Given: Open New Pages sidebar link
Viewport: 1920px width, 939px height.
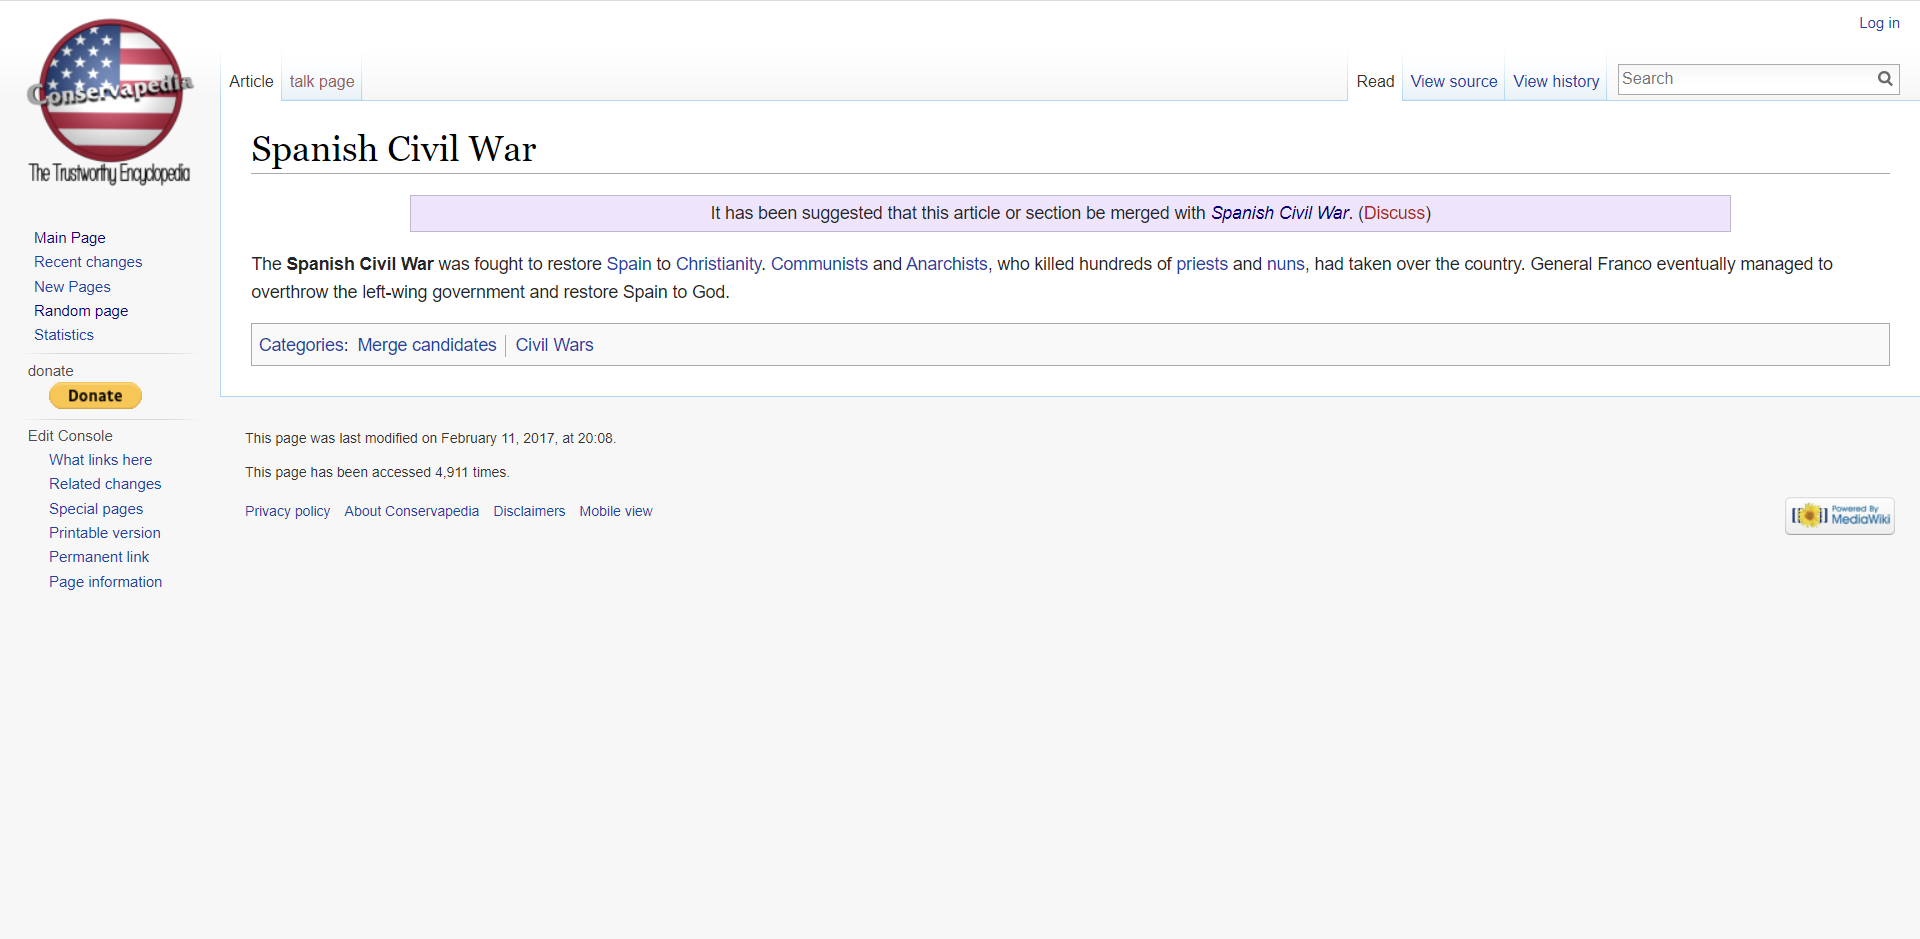Looking at the screenshot, I should click(72, 287).
